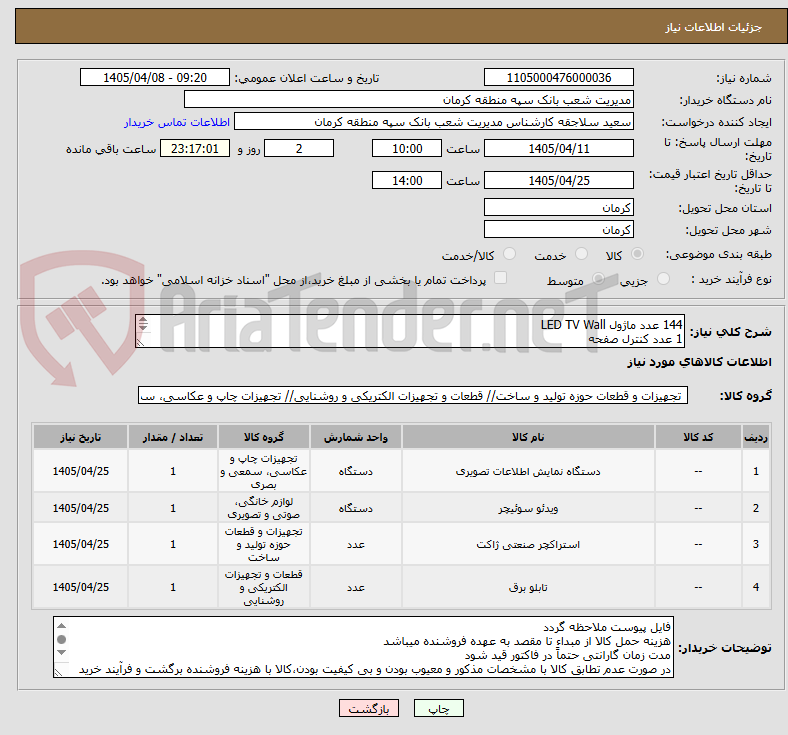The image size is (788, 735).
Task: Click group cell قطعات و تجهیزات الکتریکی و روشنایی
Action: click(263, 587)
